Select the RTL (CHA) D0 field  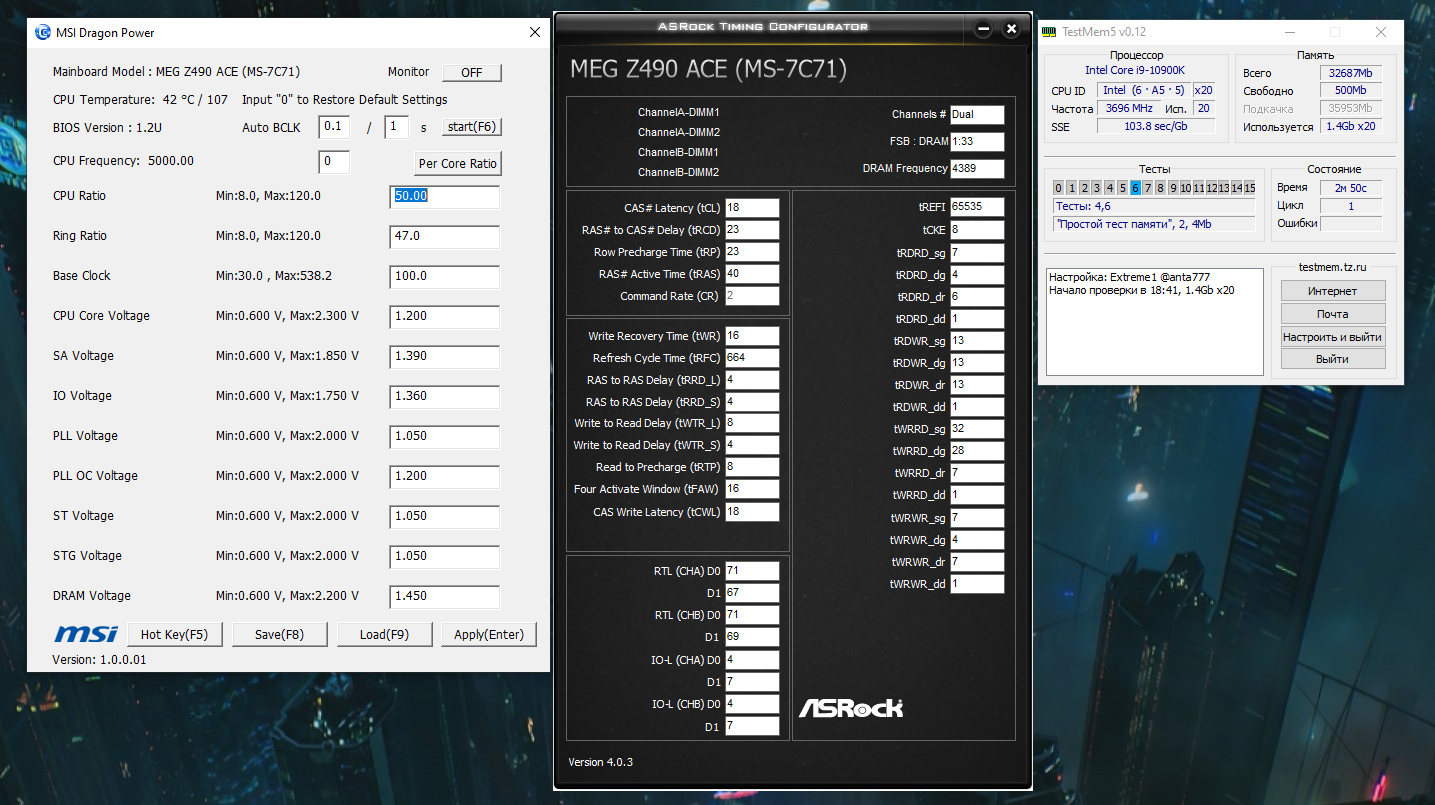(x=752, y=571)
